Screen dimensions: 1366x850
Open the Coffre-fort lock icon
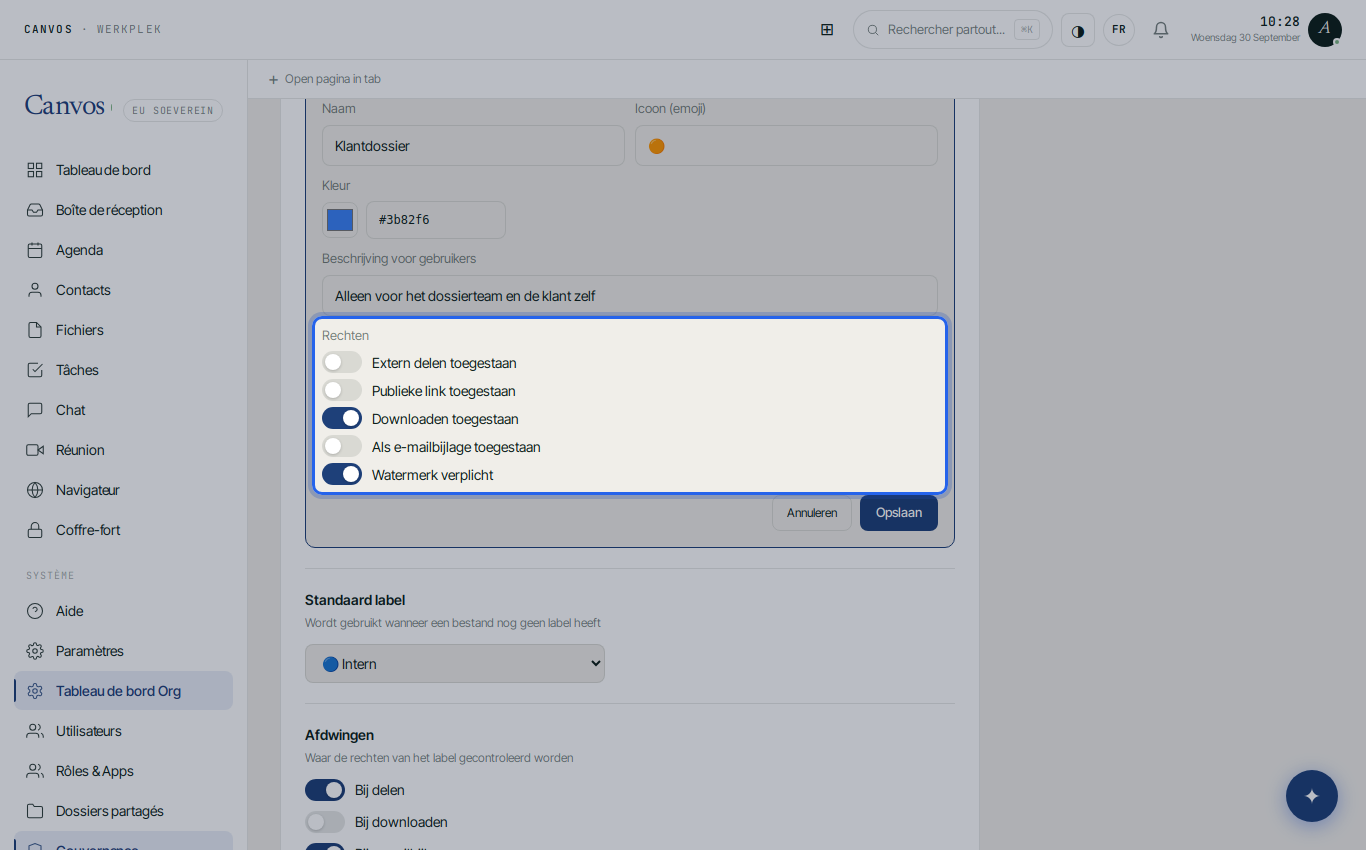pyautogui.click(x=35, y=530)
